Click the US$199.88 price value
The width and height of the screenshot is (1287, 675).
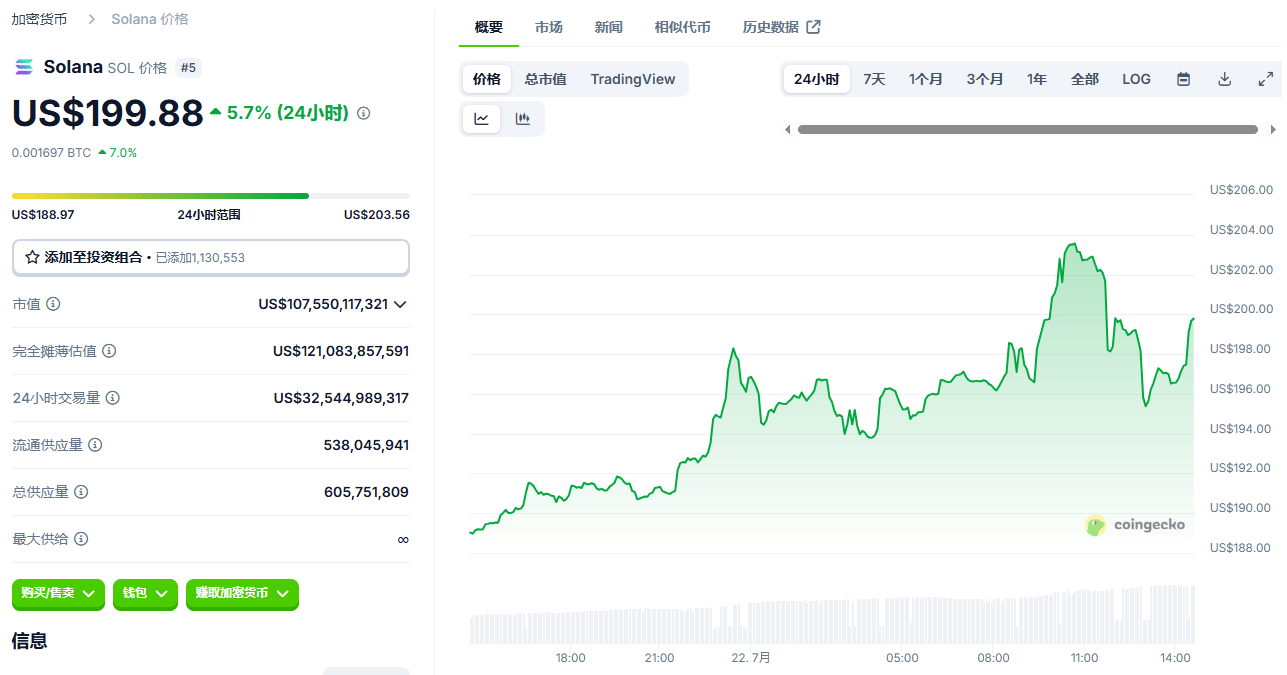pos(108,113)
